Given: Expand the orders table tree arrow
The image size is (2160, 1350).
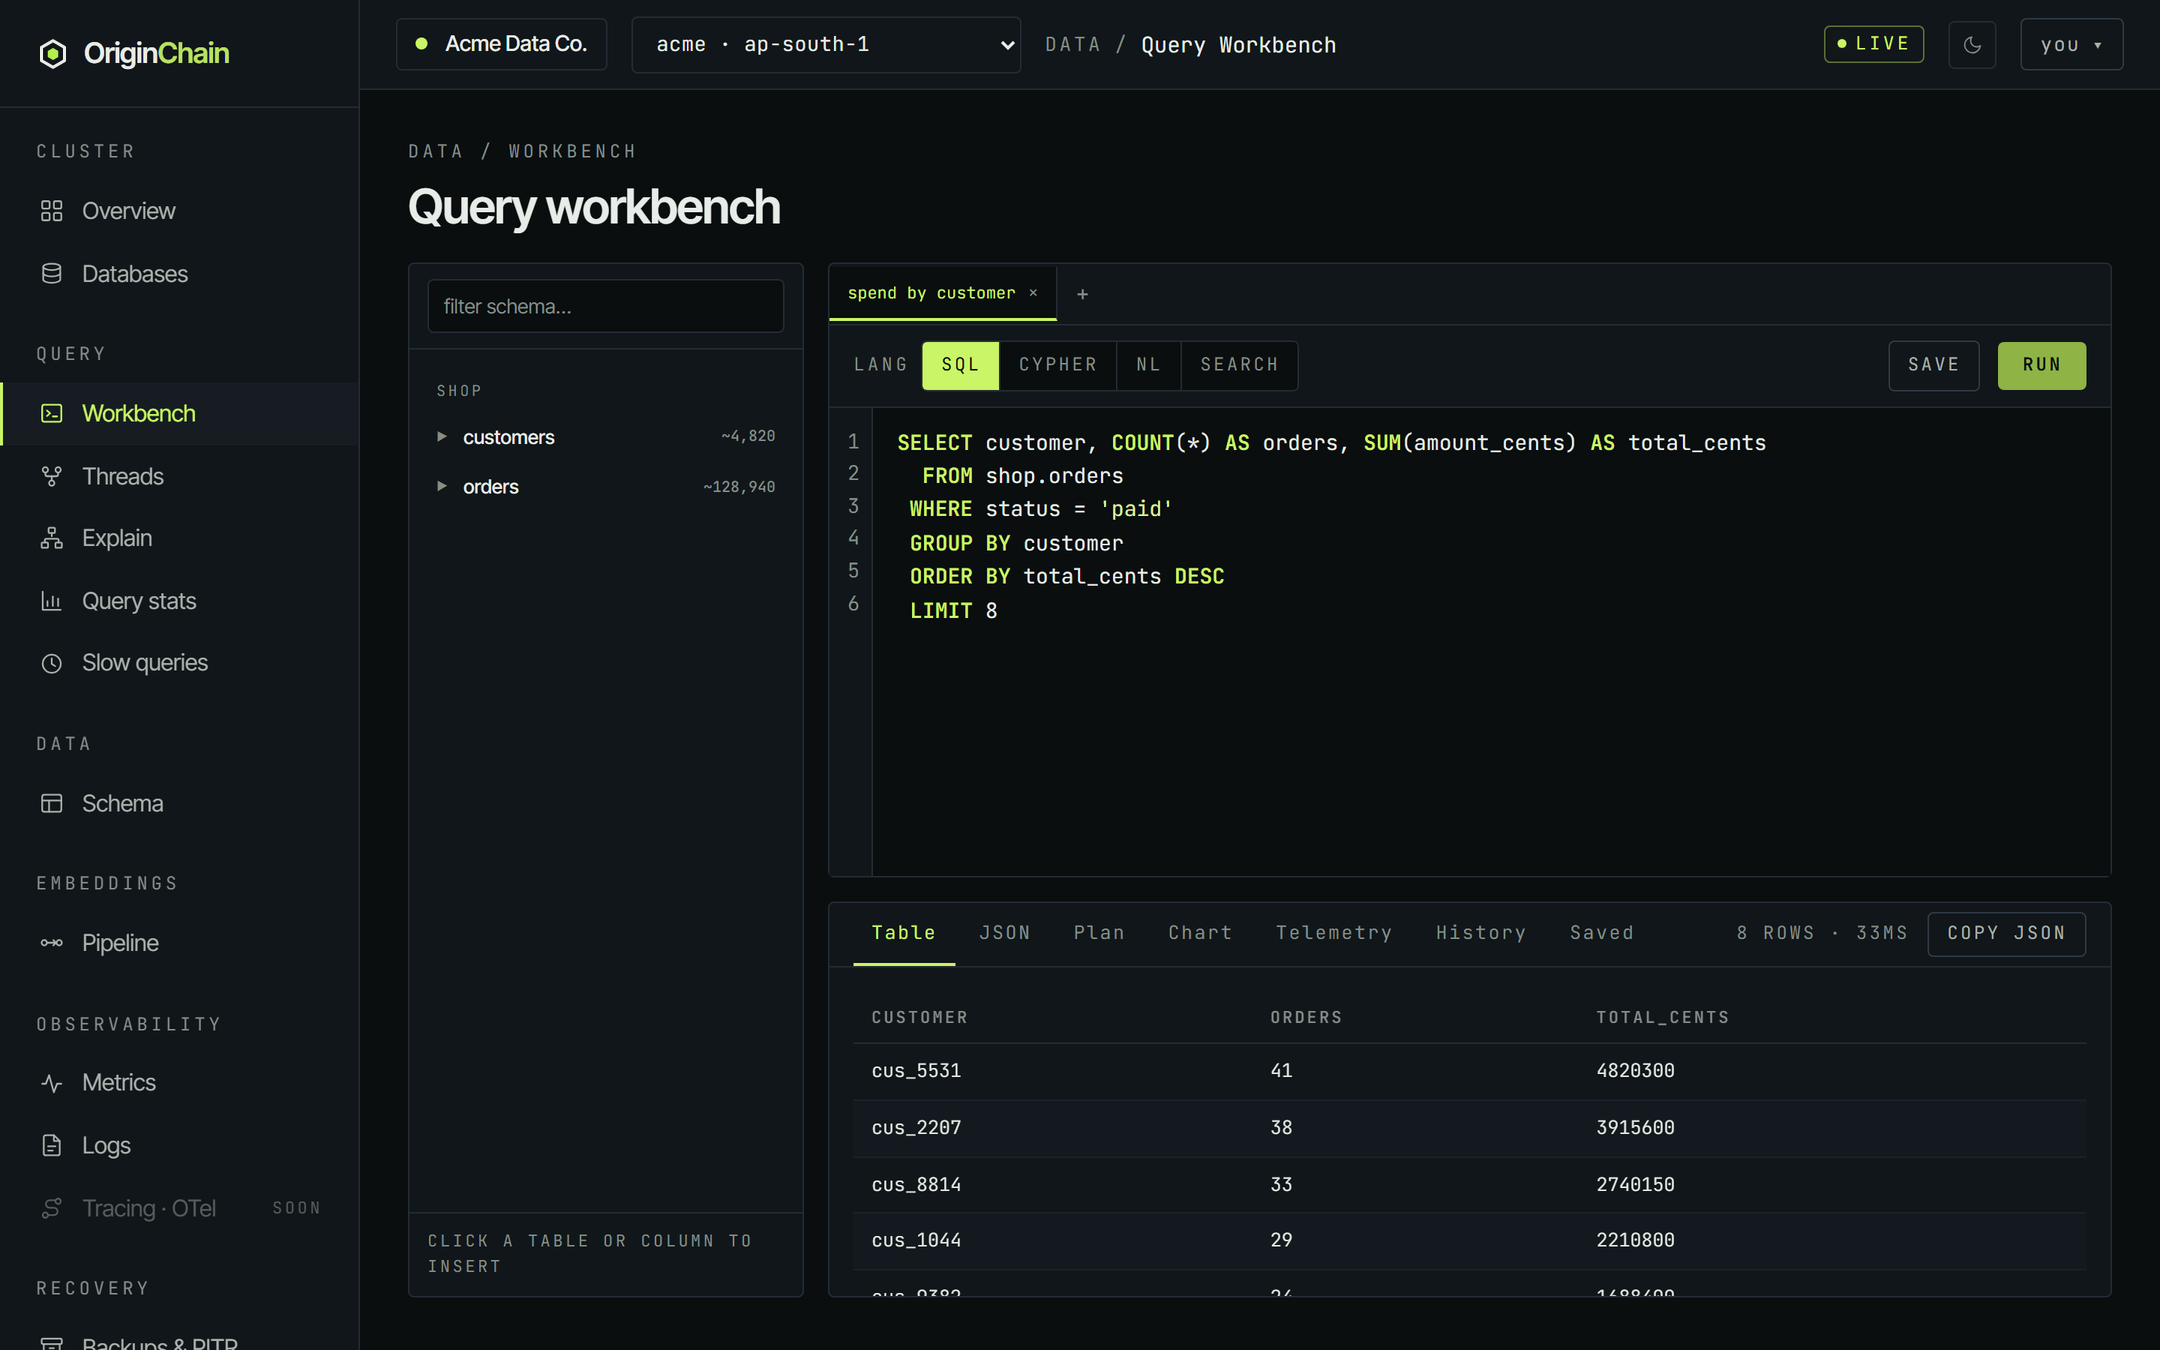Looking at the screenshot, I should 441,487.
